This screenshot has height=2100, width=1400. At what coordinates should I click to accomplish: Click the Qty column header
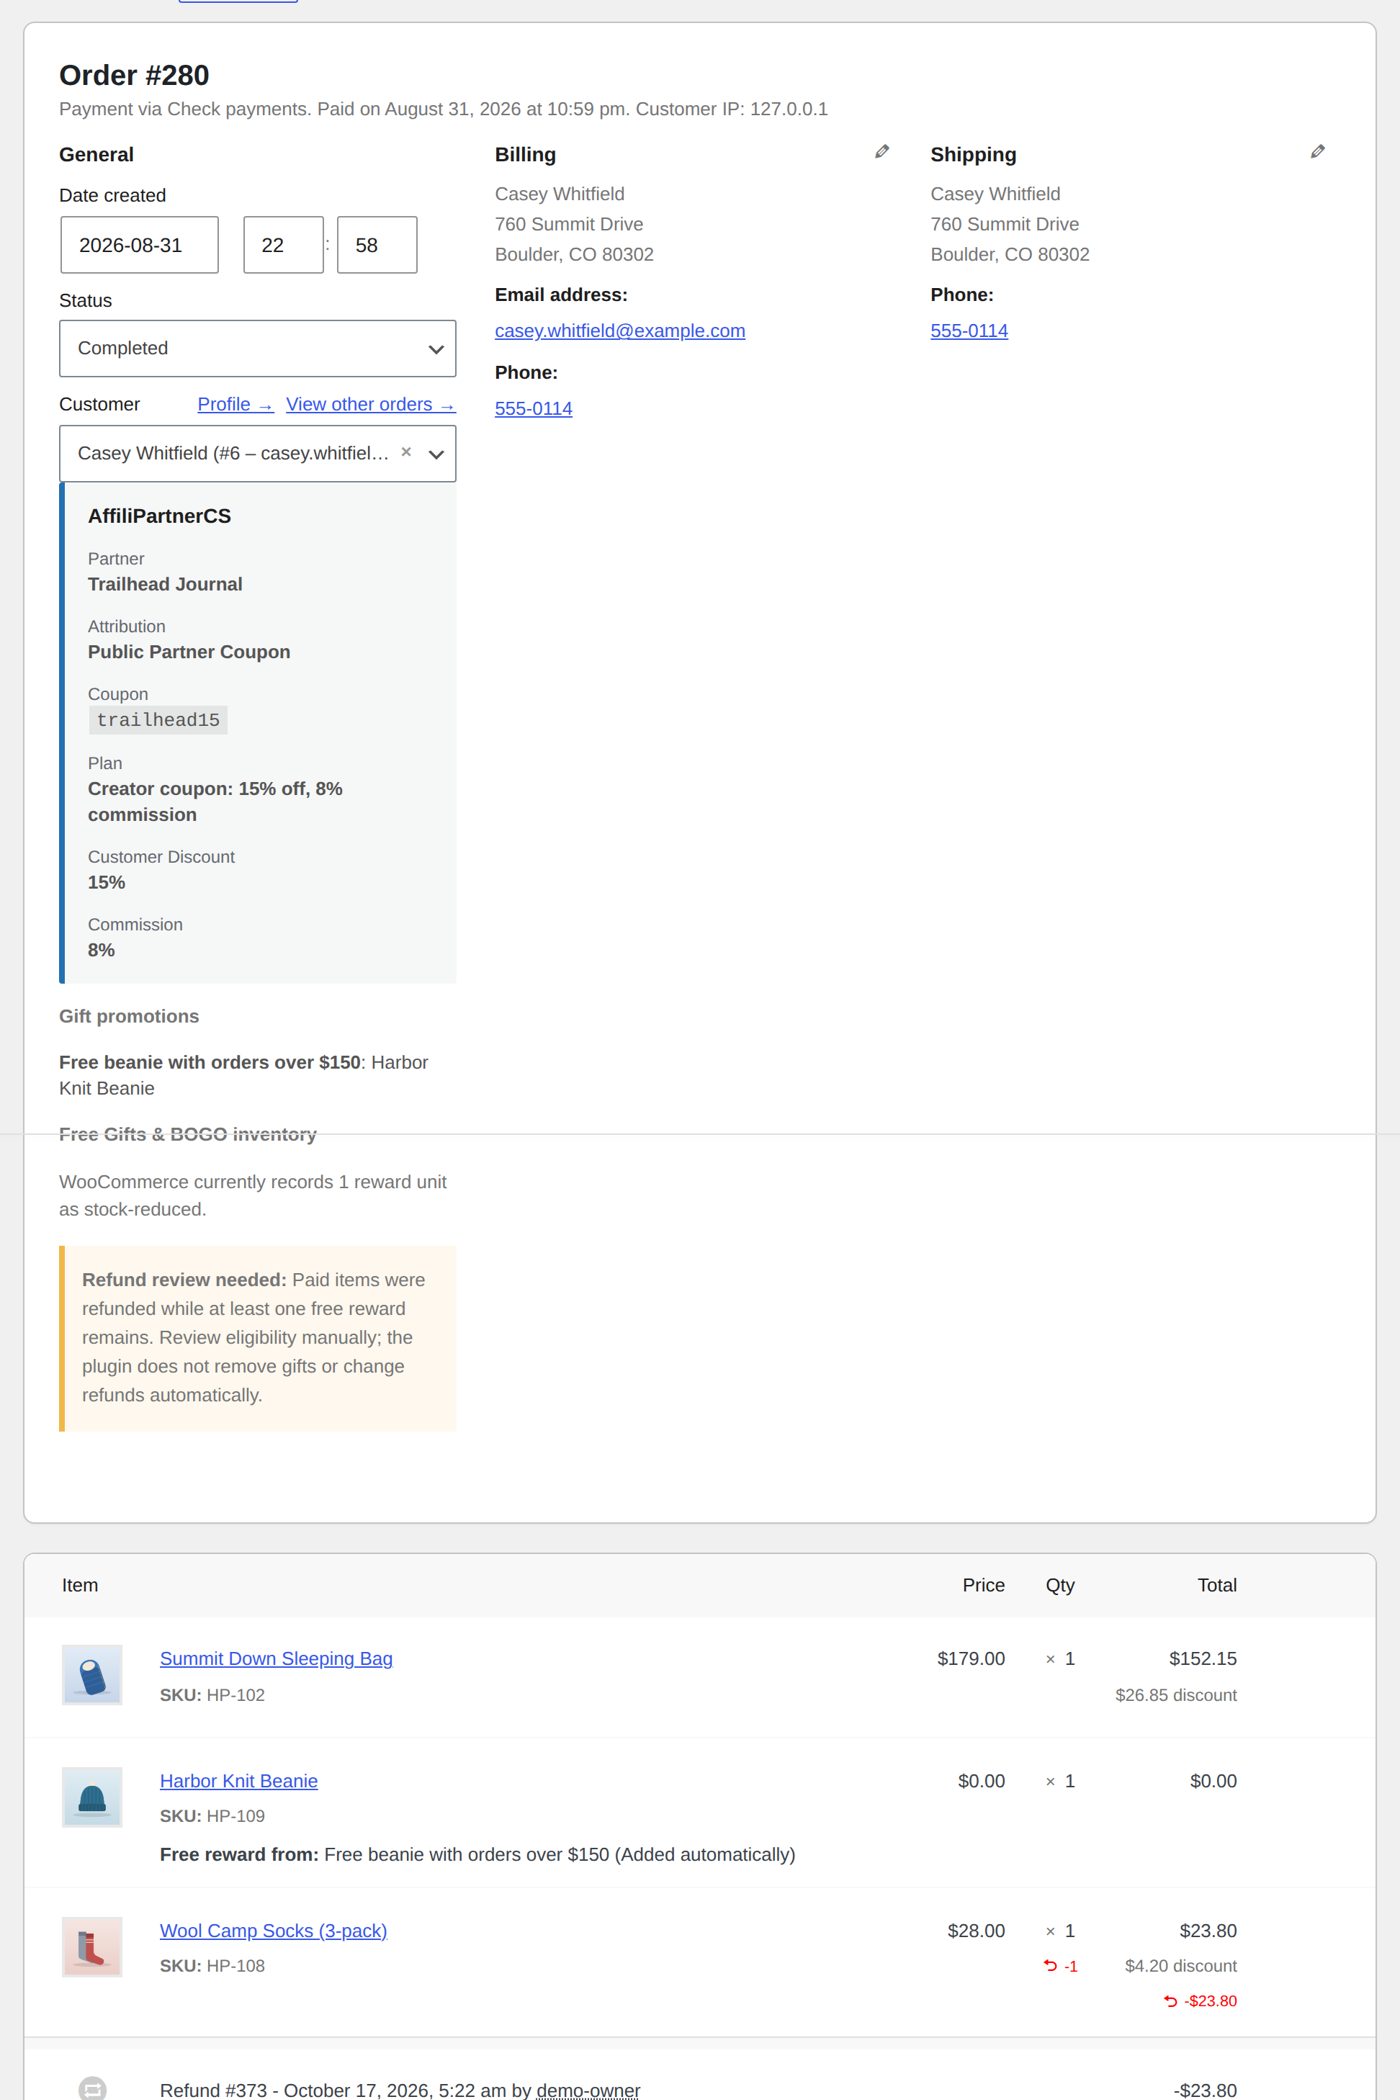[1060, 1585]
